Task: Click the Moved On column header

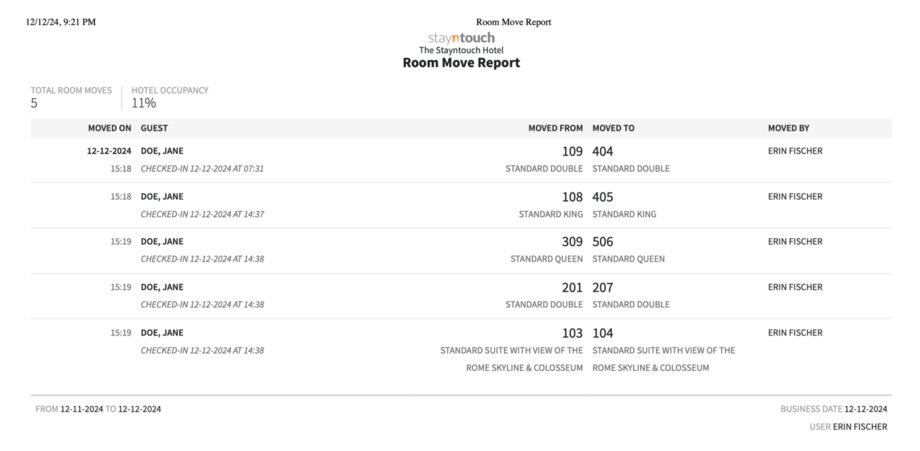Action: click(x=110, y=128)
